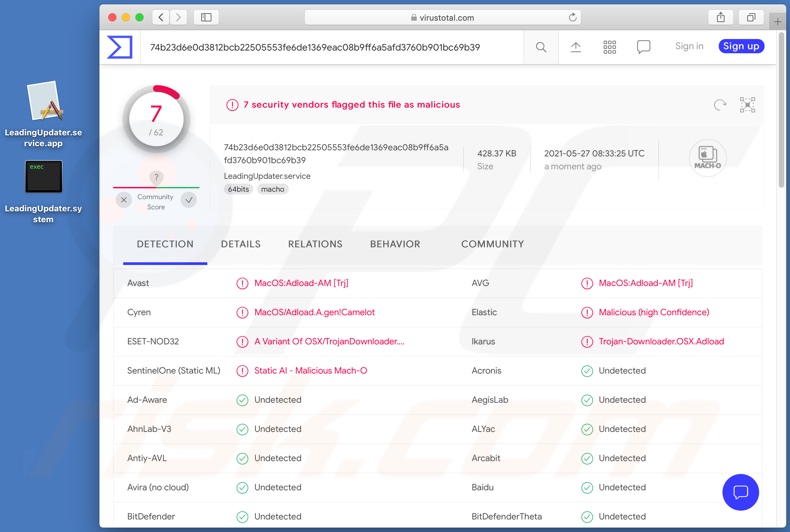790x532 pixels.
Task: Open the apps grid icon
Action: coord(610,47)
